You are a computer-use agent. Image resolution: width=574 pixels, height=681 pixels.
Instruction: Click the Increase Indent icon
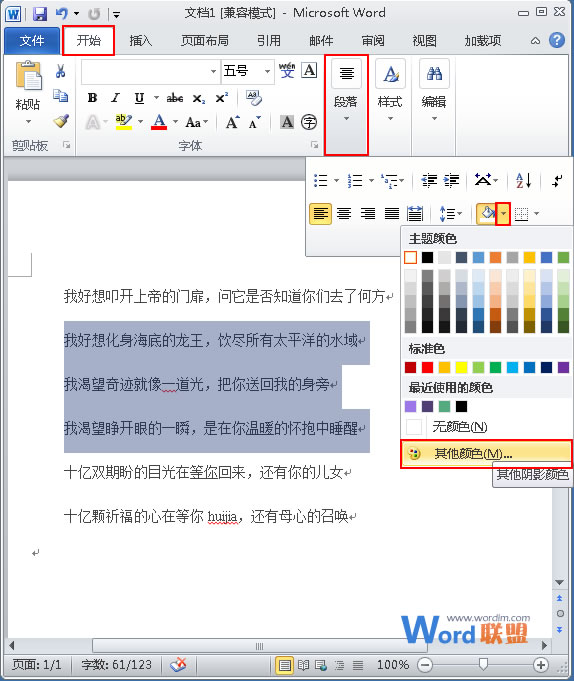point(451,180)
